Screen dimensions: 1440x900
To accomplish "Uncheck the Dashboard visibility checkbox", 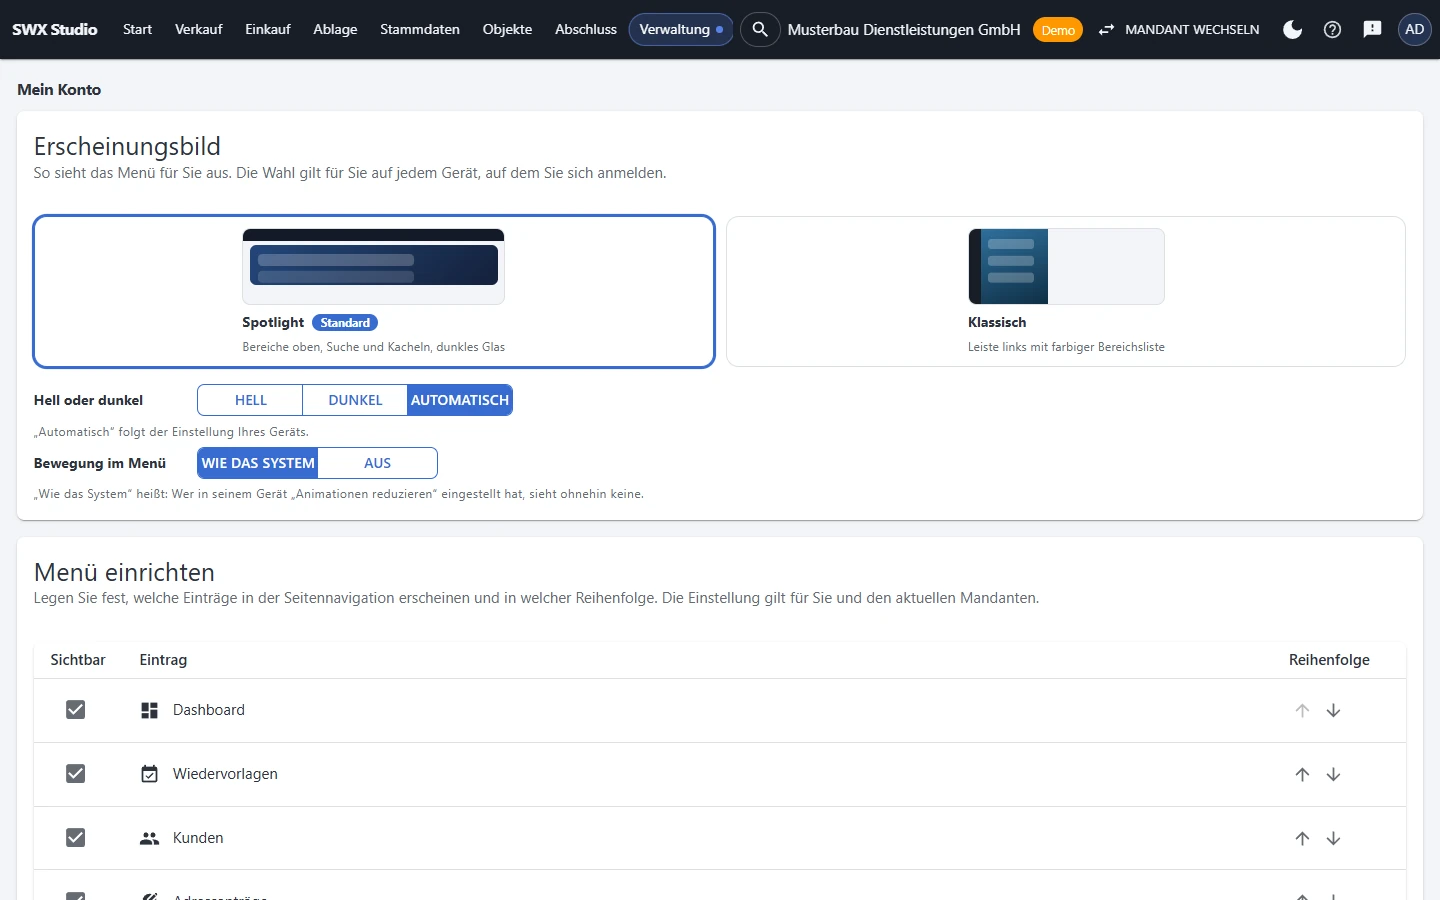I will pos(75,710).
